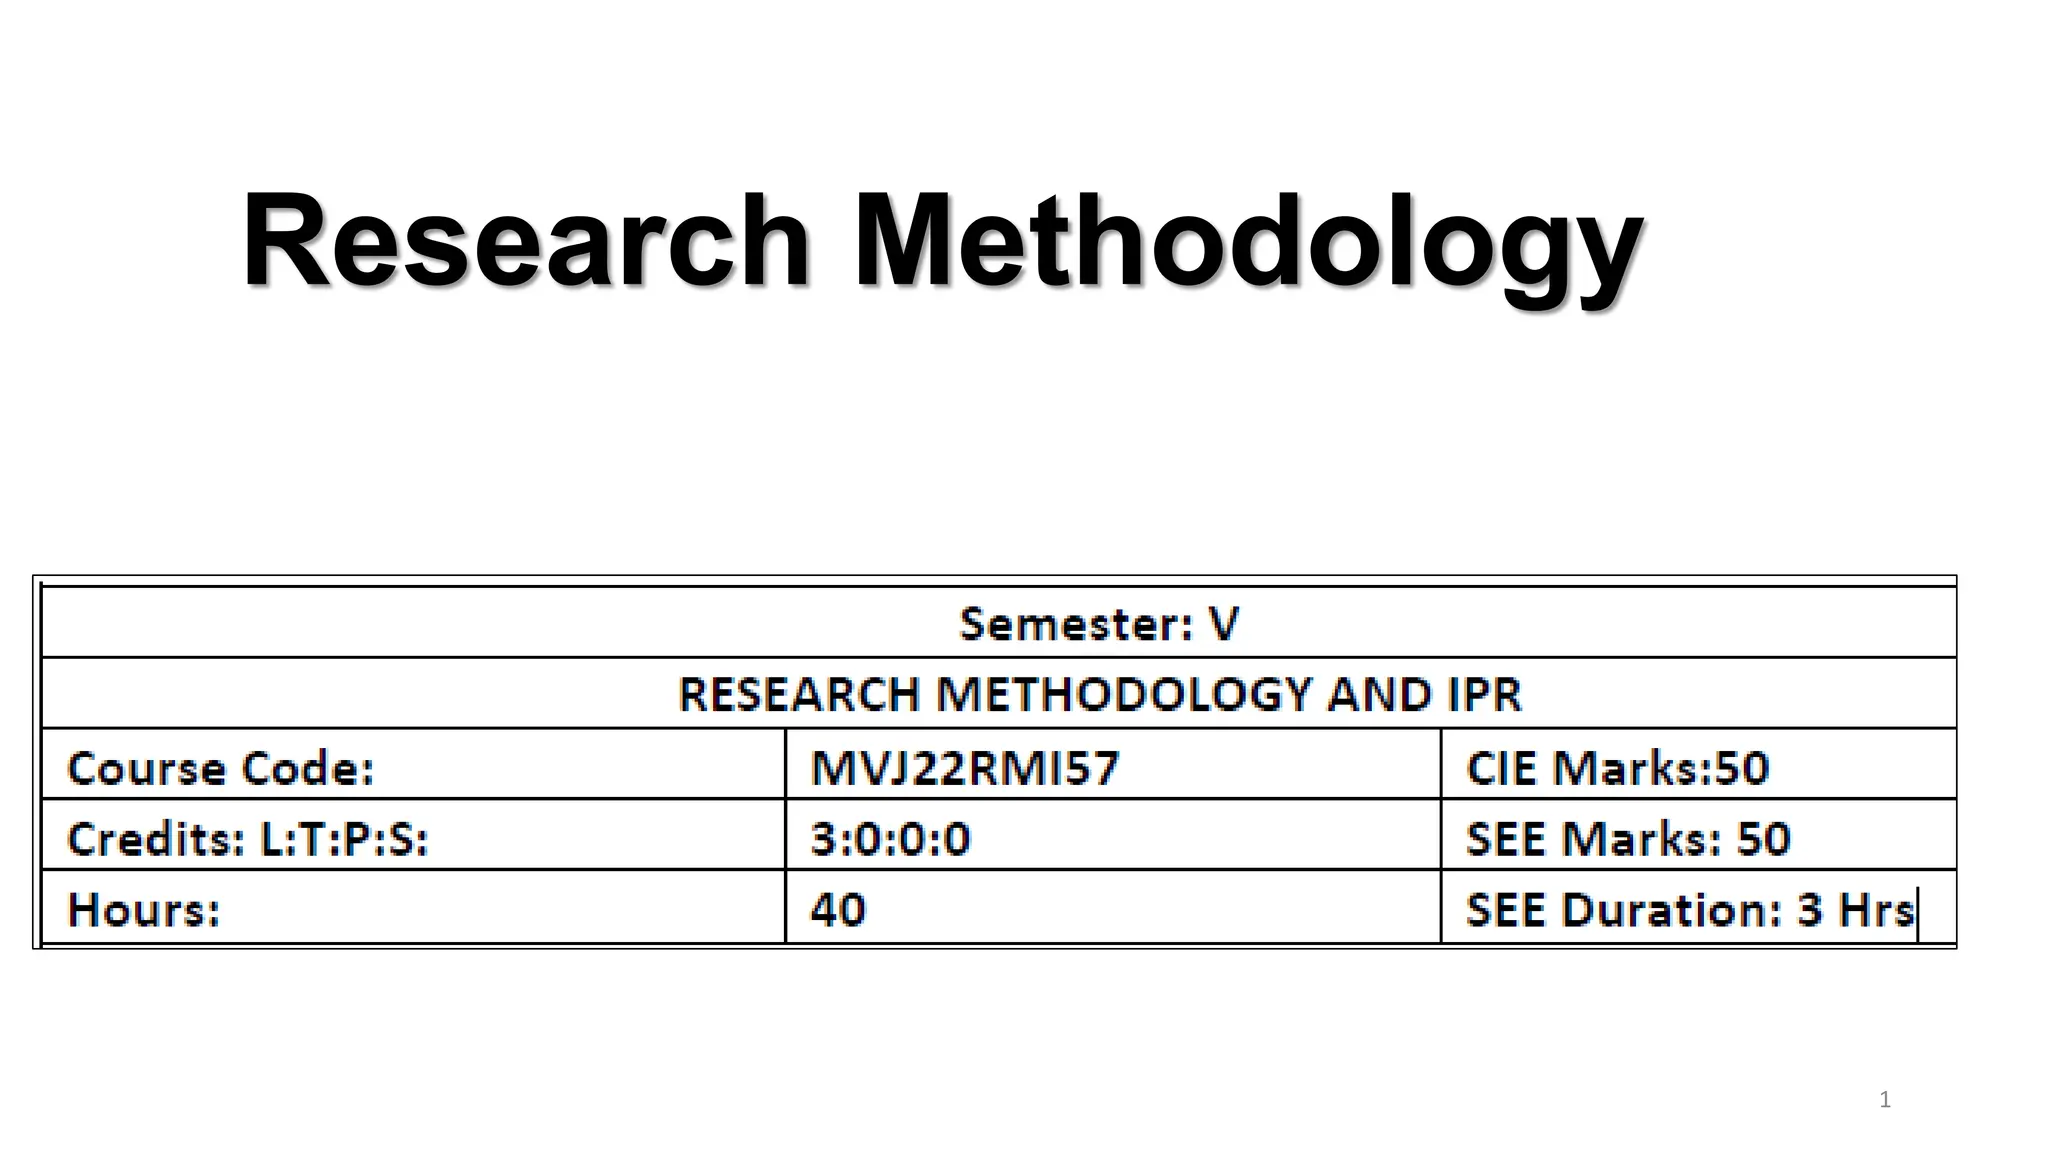Image resolution: width=2048 pixels, height=1152 pixels.
Task: Click the Roman numeral "V" after Semester
Action: (x=1224, y=624)
